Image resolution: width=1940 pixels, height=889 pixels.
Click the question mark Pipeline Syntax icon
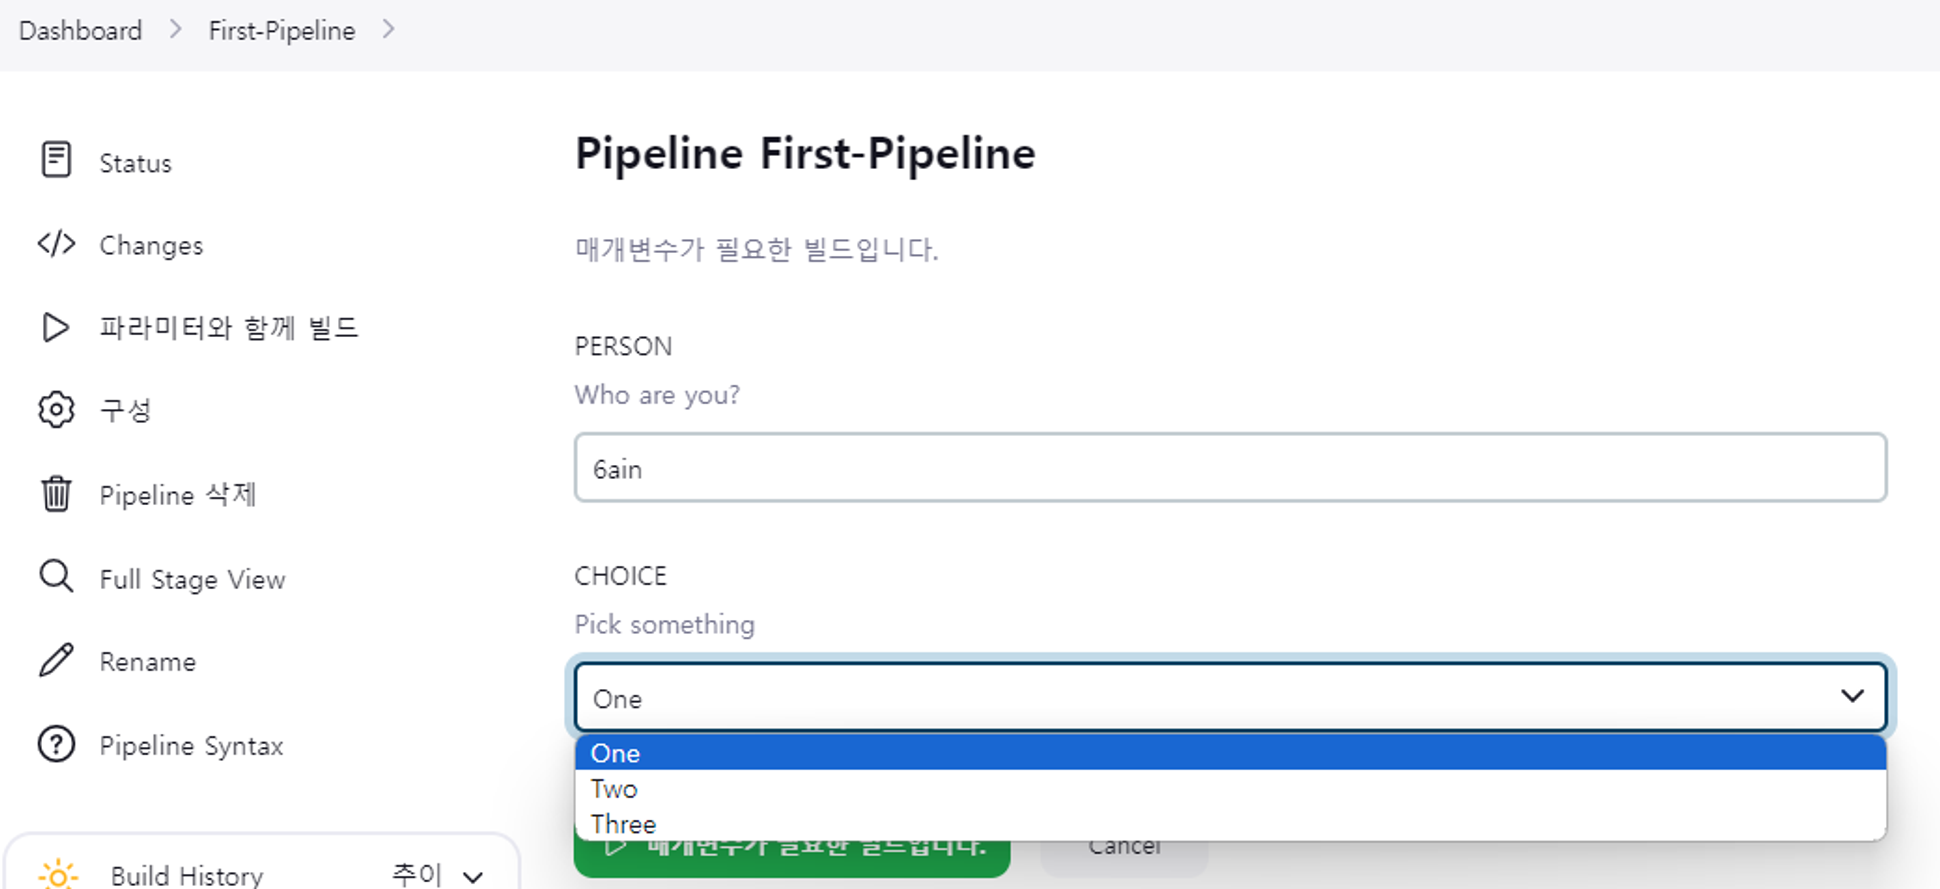pos(56,745)
